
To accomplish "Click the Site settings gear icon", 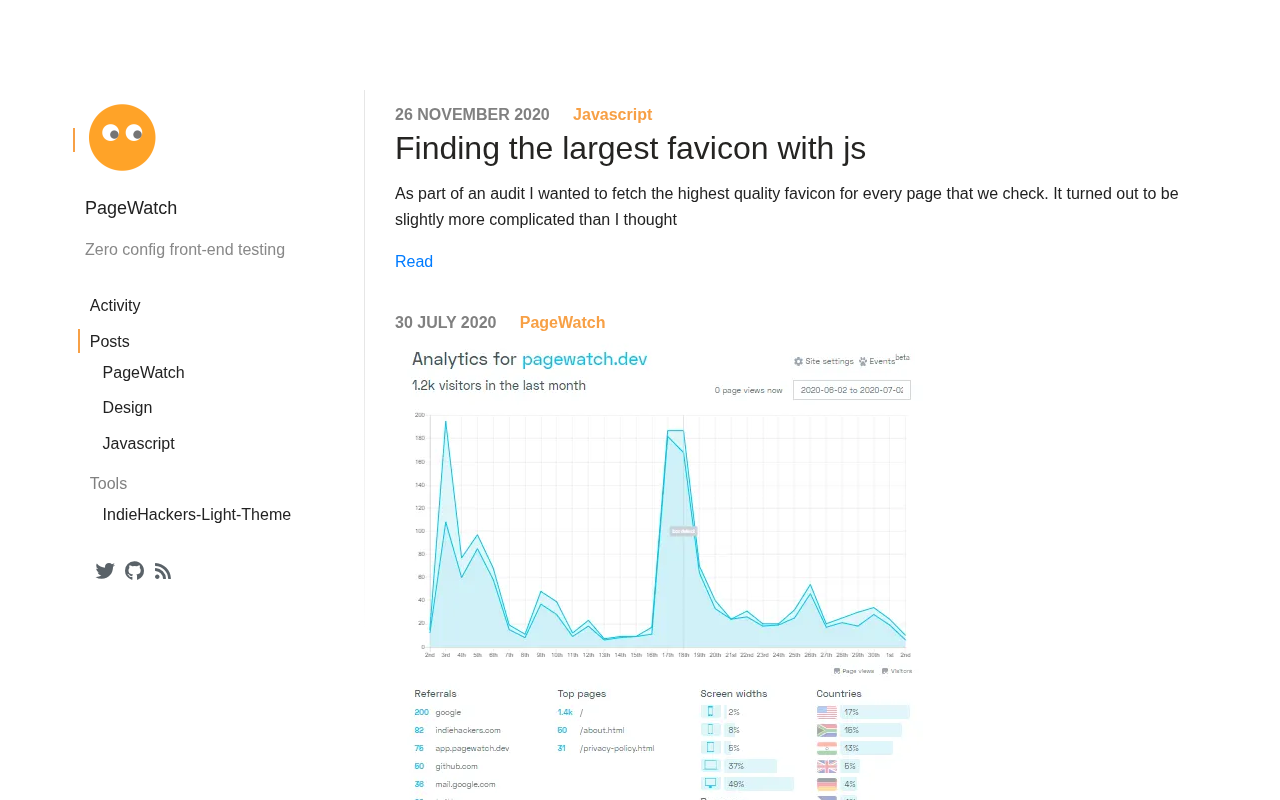I will click(799, 361).
